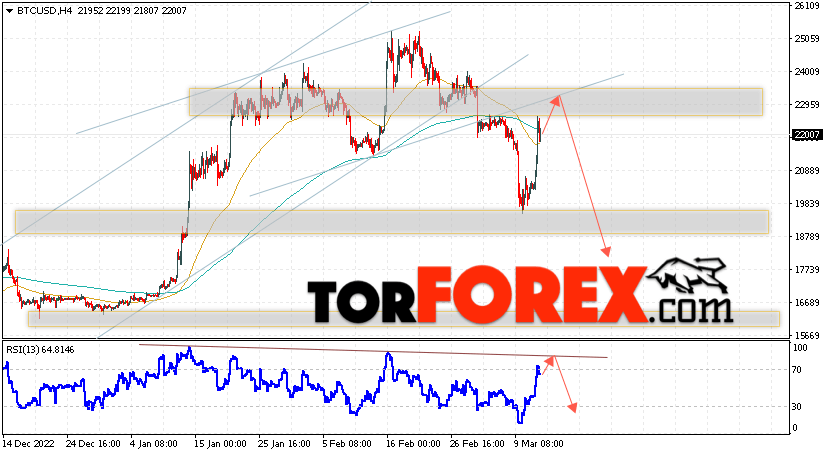Click the 17739 price scale value
830x455 pixels.
click(807, 270)
